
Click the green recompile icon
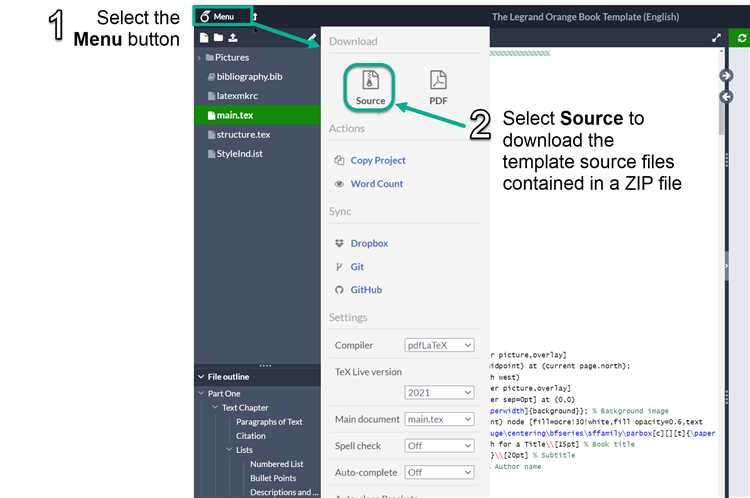(741, 38)
